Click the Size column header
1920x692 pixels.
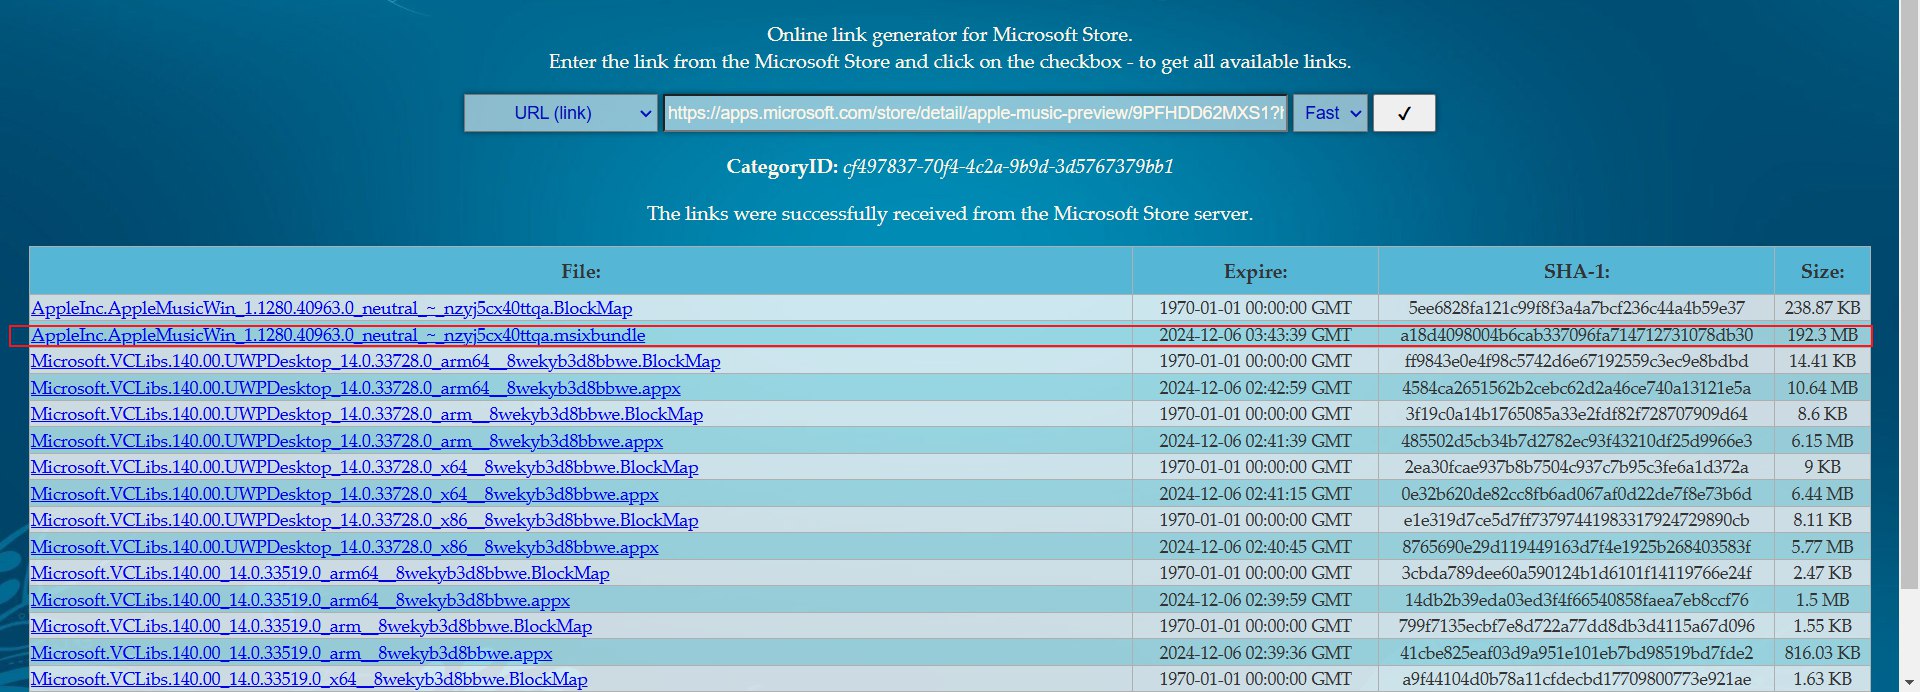point(1822,271)
